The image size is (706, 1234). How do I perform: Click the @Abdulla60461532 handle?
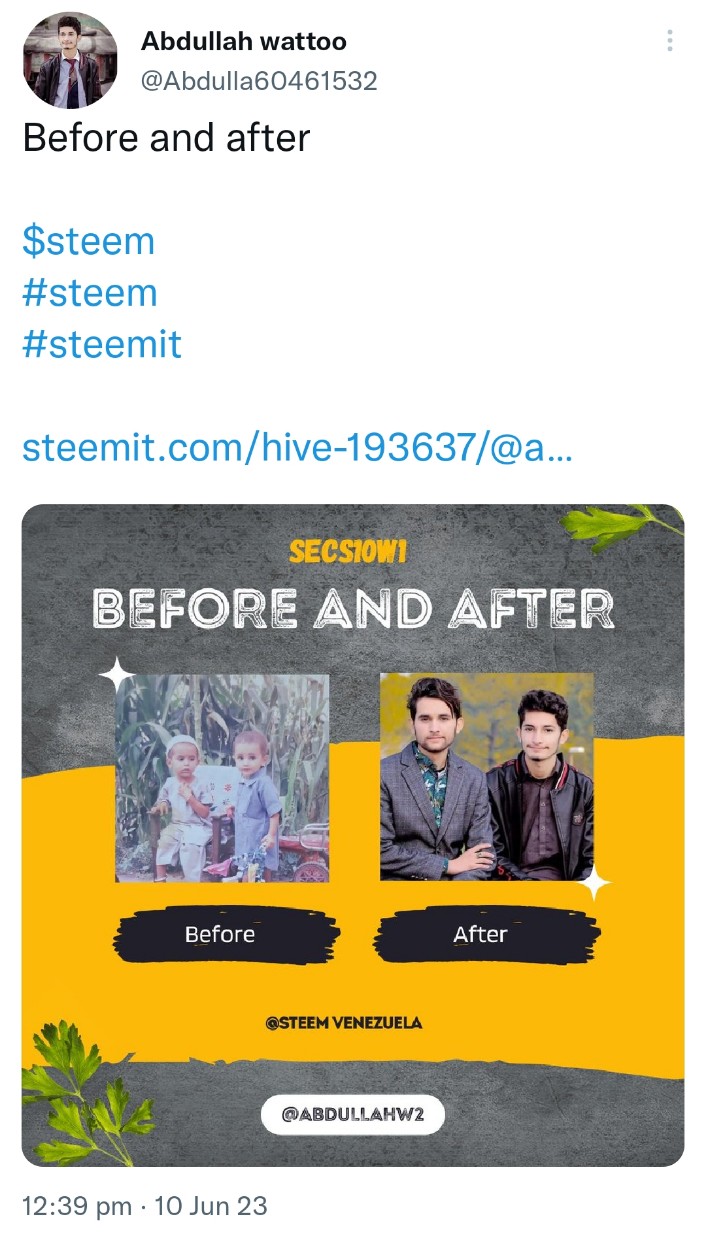[259, 81]
